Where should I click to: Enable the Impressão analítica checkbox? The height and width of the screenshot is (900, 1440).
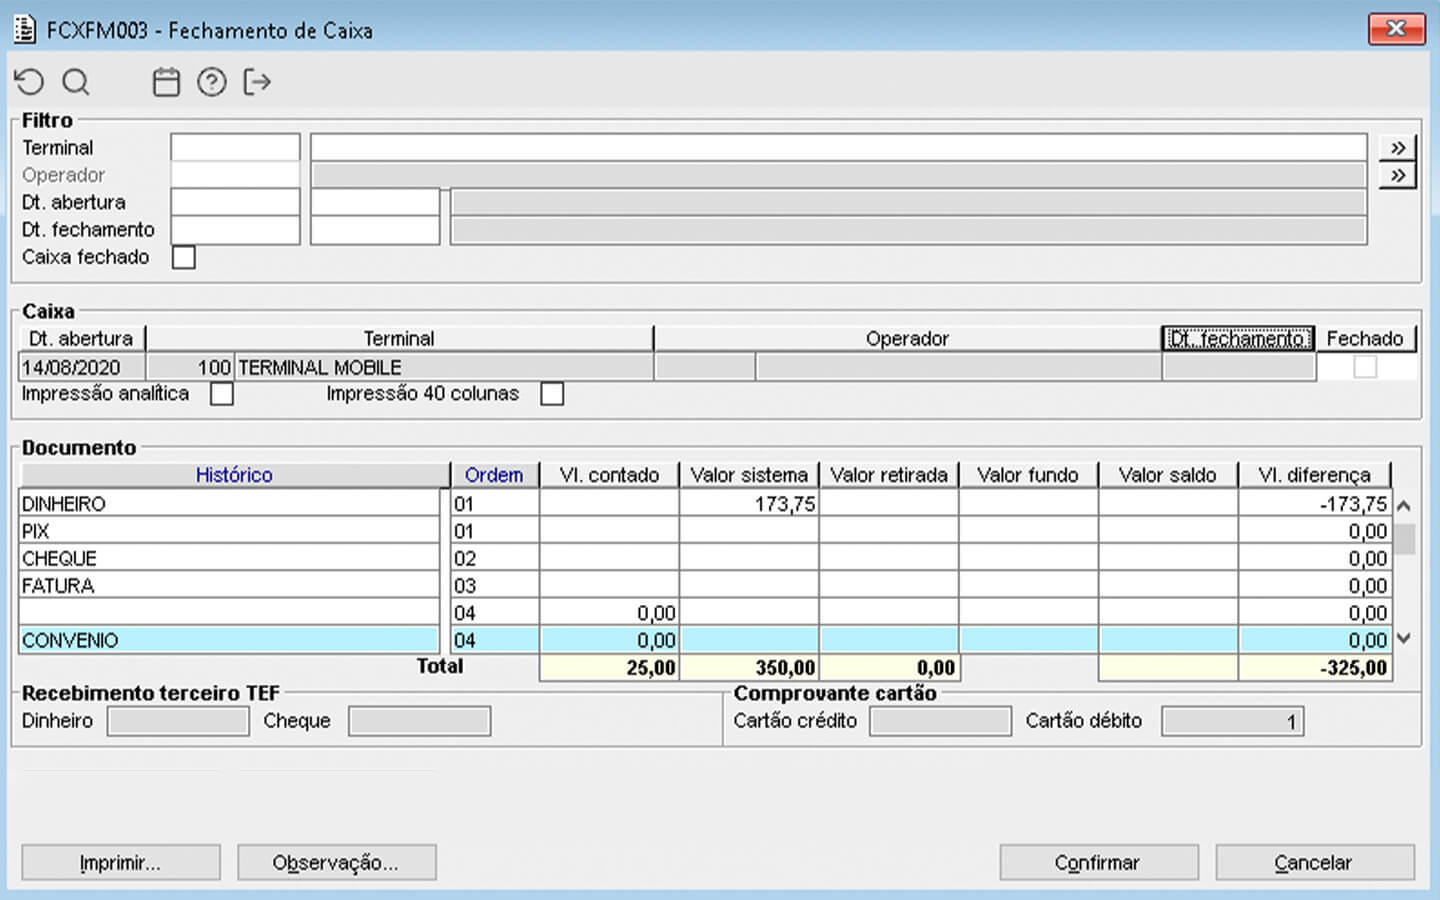tap(222, 394)
